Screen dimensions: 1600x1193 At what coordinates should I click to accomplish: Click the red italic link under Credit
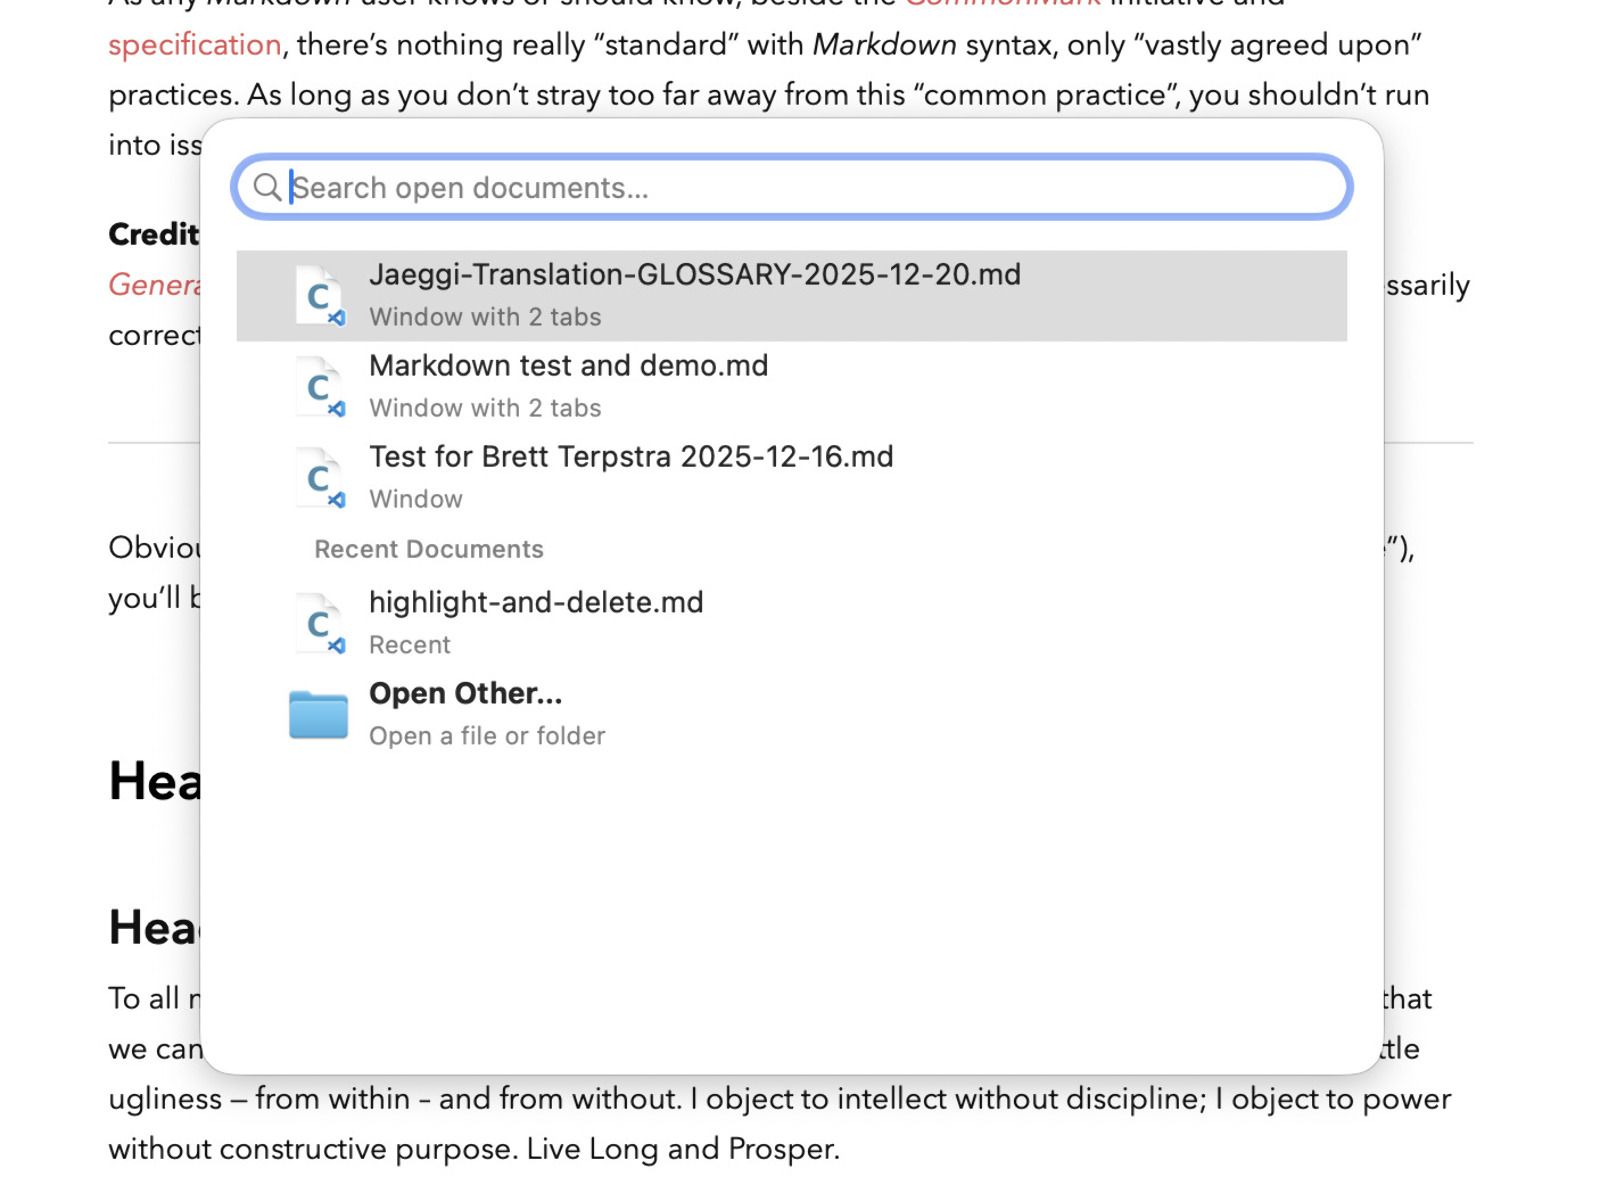(x=155, y=285)
